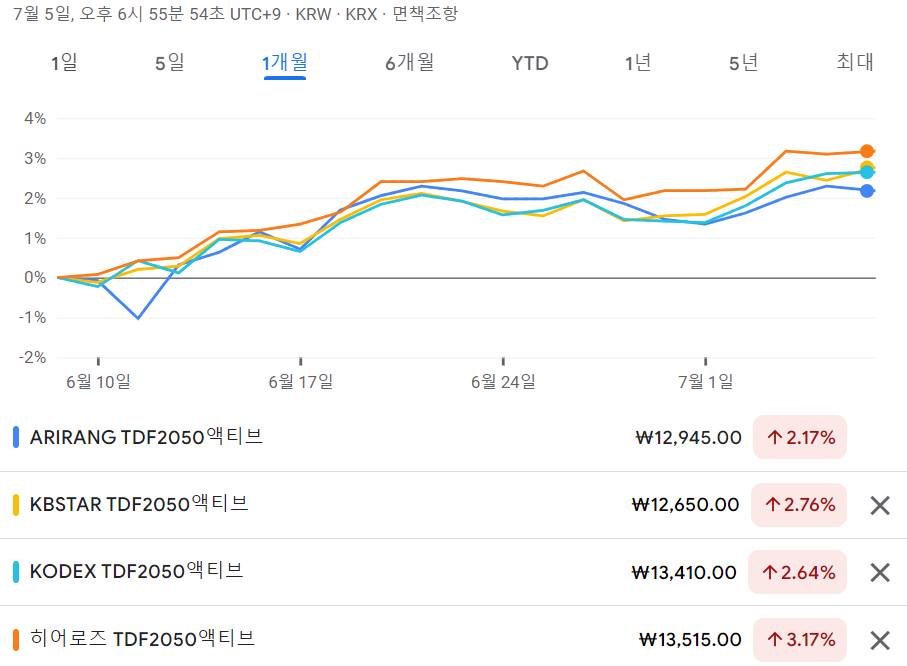Viewport: 907px width, 666px height.
Task: Click the 4% y-axis label
Action: (x=35, y=119)
